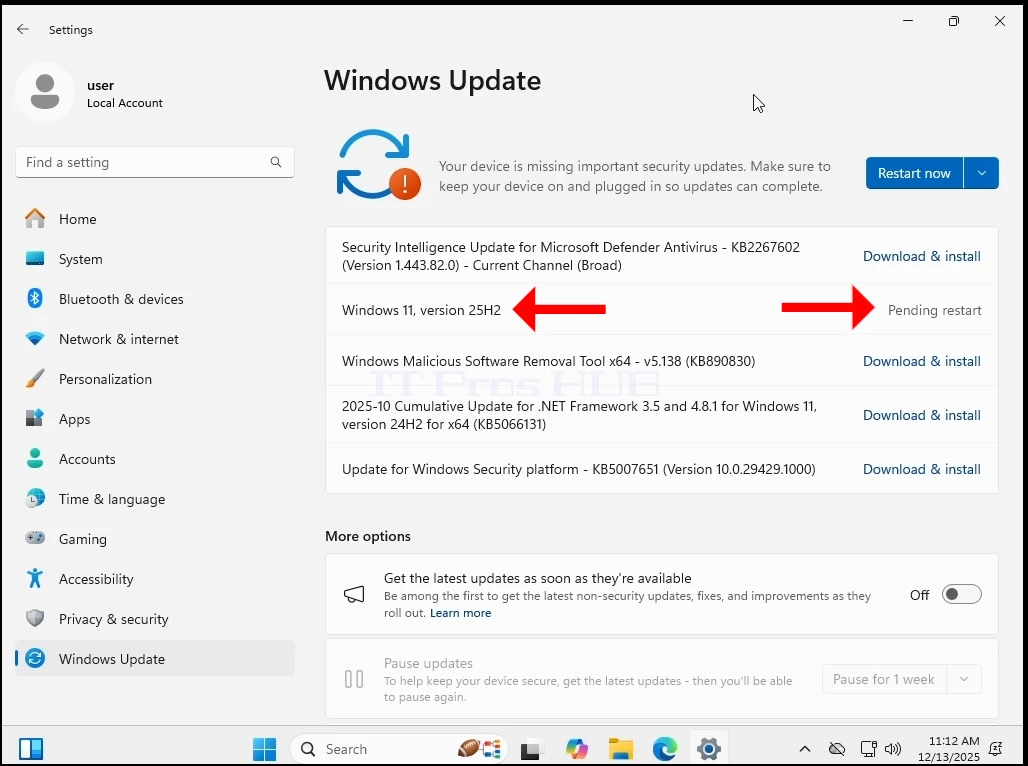Click the network display tray icon
The height and width of the screenshot is (766, 1028).
coord(869,749)
